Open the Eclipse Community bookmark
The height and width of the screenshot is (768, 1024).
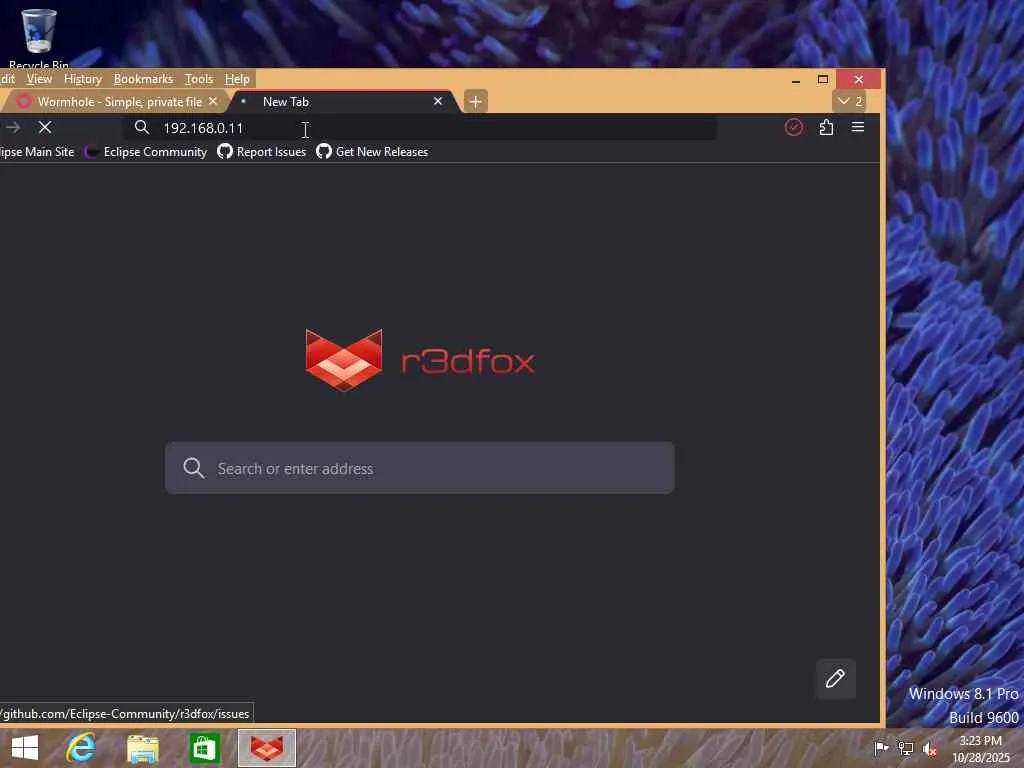click(146, 152)
